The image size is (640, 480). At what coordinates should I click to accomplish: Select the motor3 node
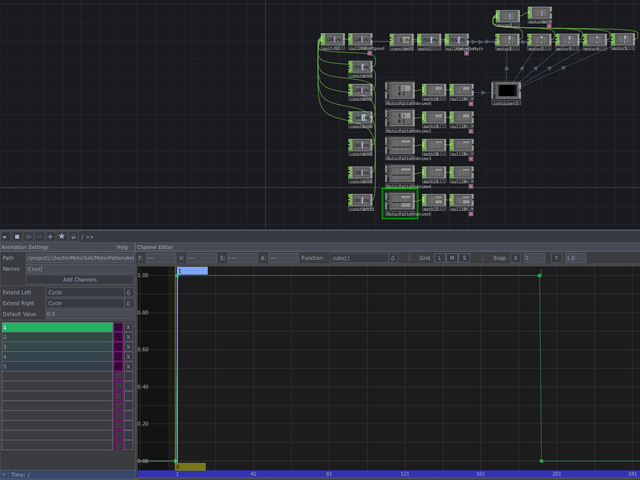[567, 40]
